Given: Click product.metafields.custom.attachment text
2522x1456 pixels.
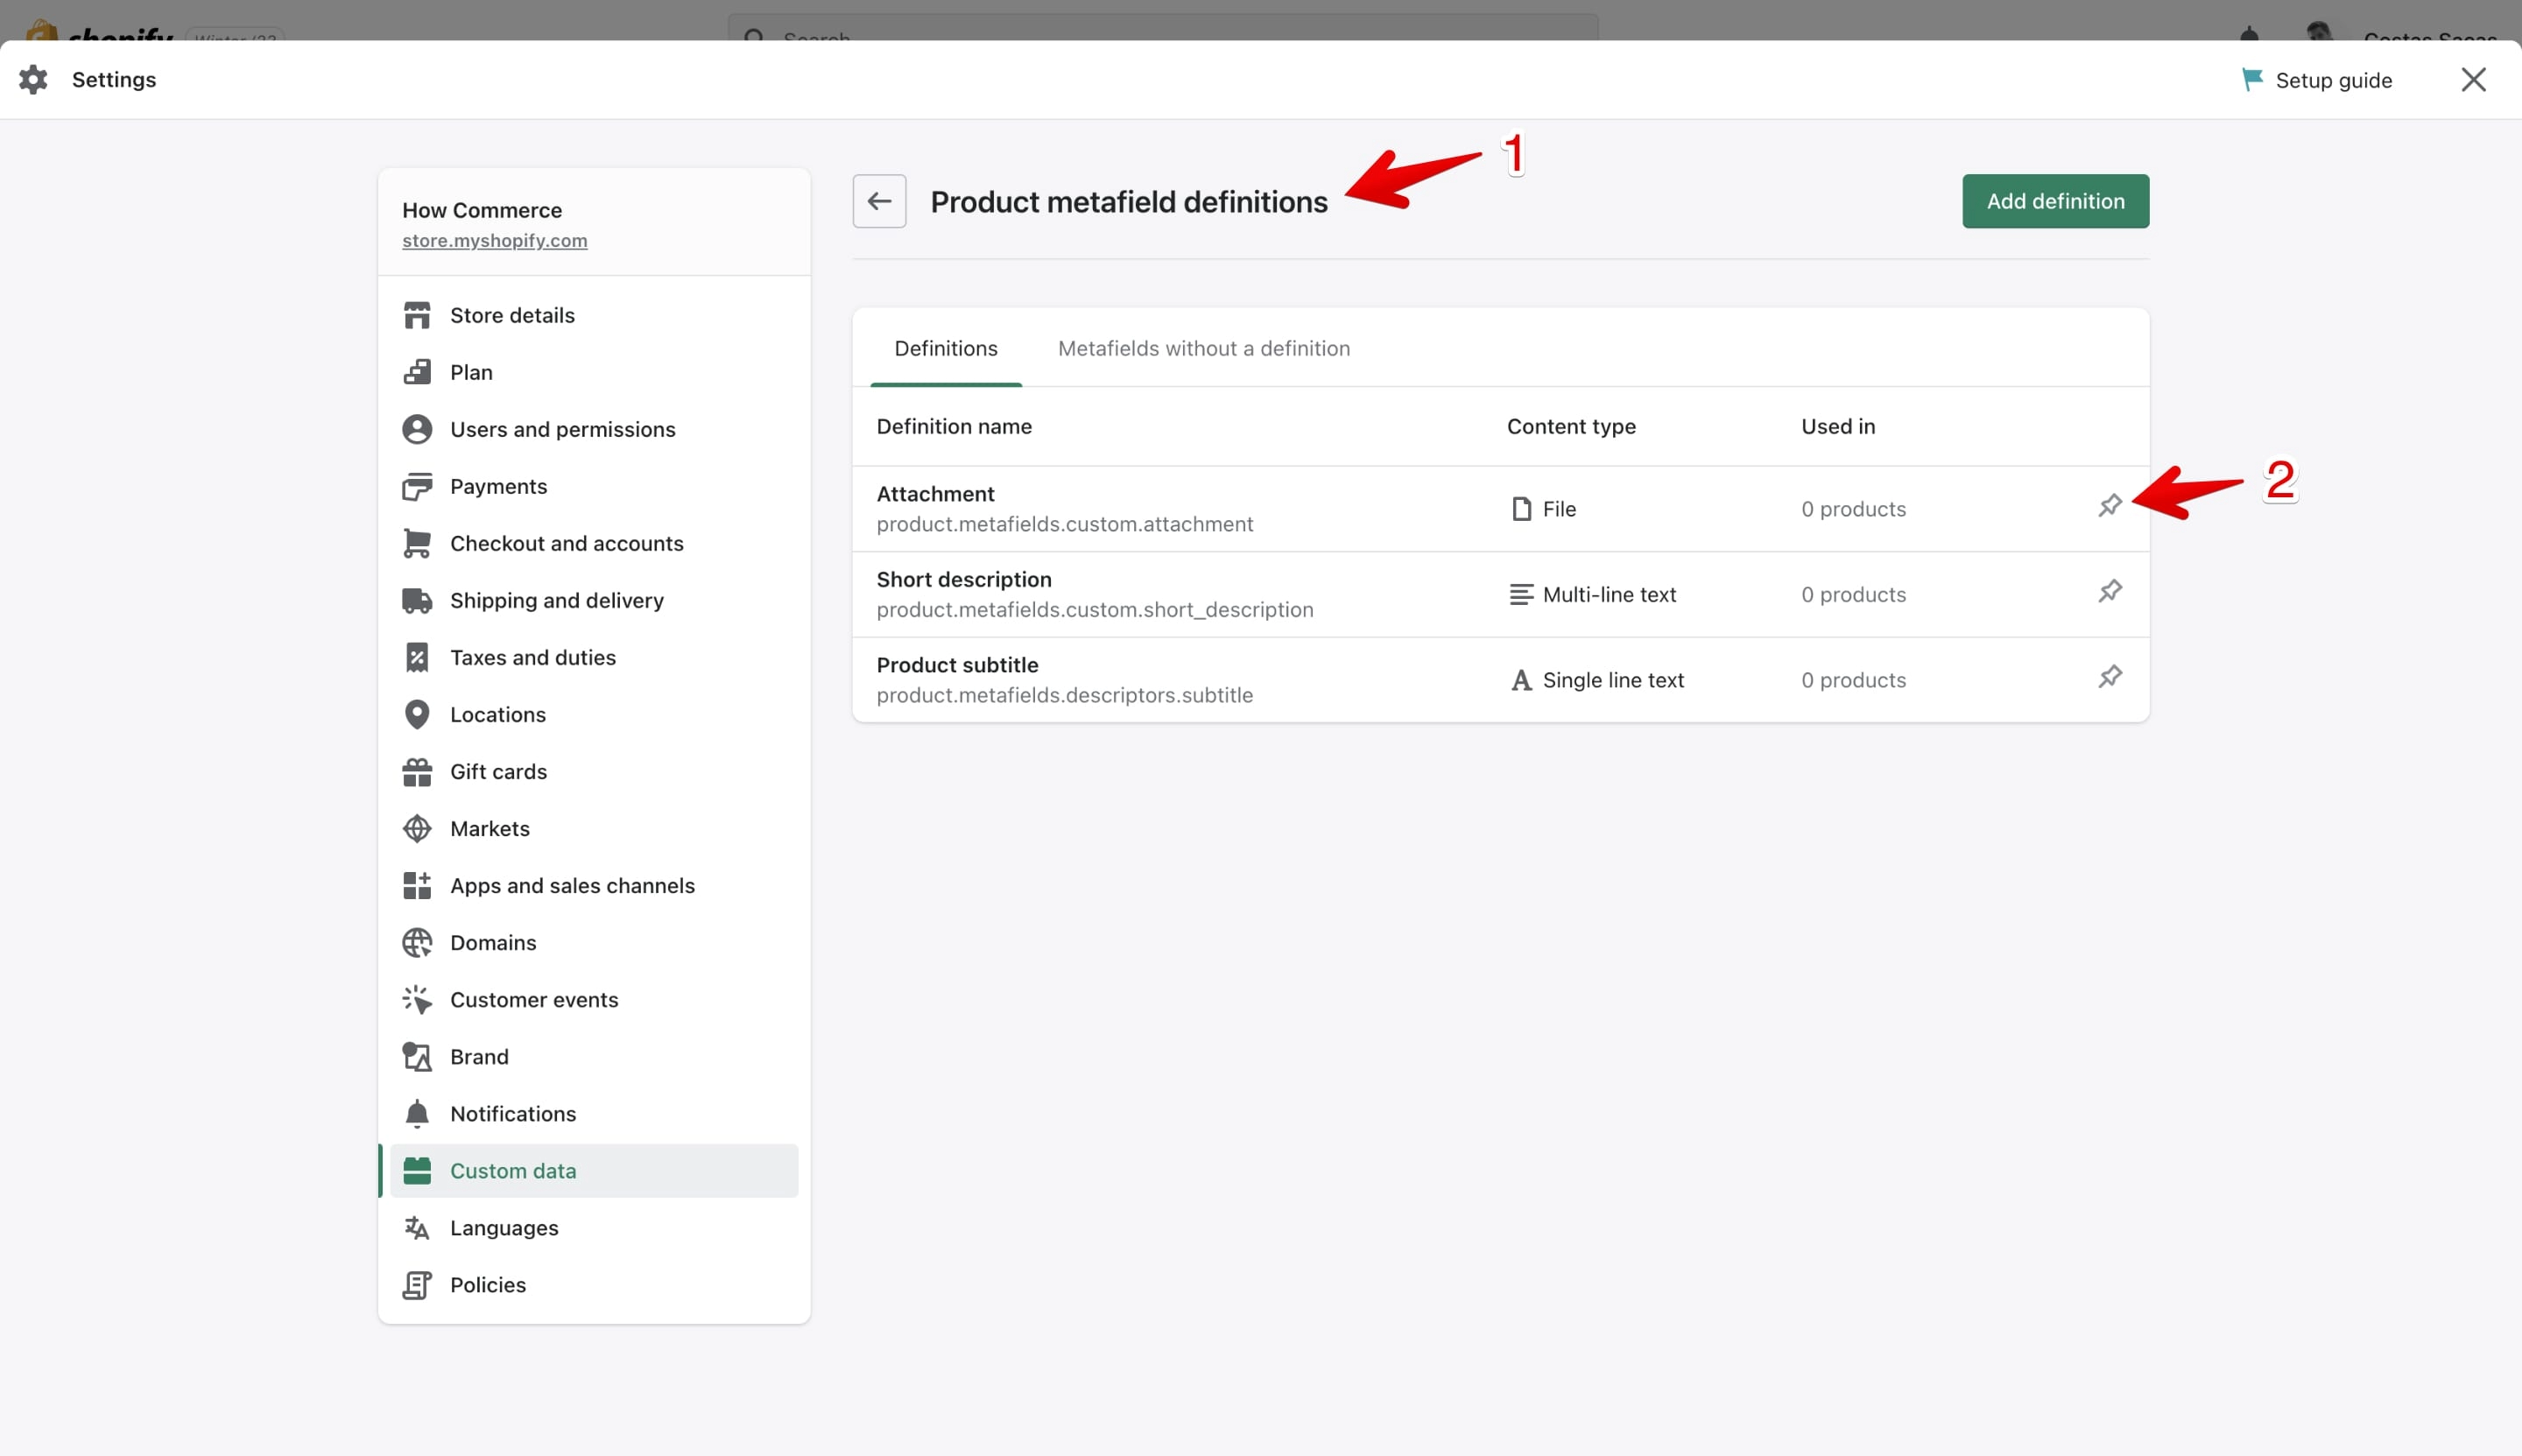Looking at the screenshot, I should 1064,524.
